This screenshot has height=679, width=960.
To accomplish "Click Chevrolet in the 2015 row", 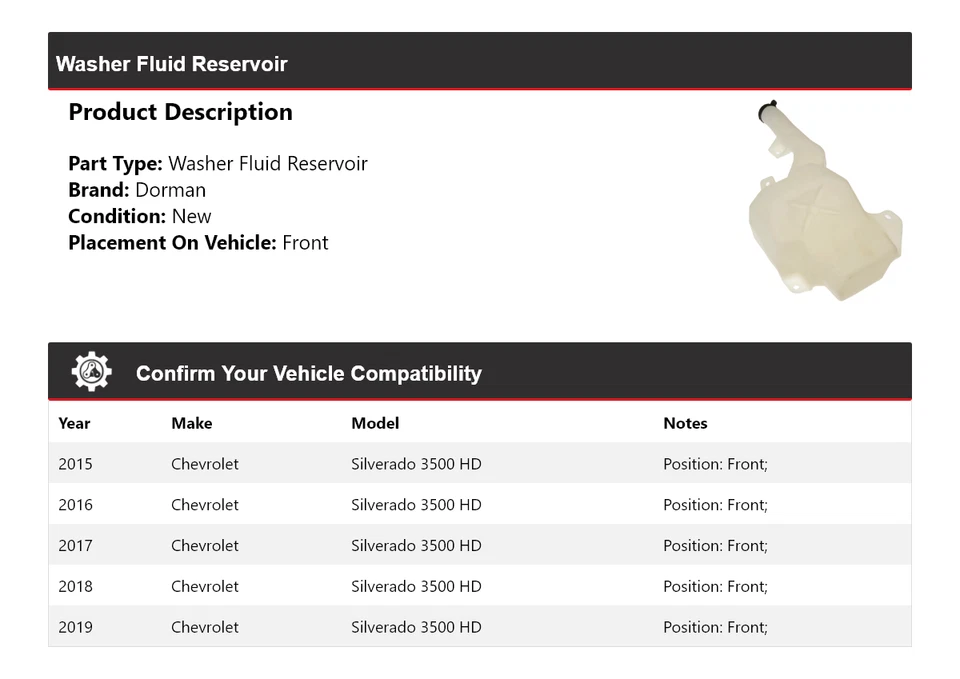I will 204,464.
